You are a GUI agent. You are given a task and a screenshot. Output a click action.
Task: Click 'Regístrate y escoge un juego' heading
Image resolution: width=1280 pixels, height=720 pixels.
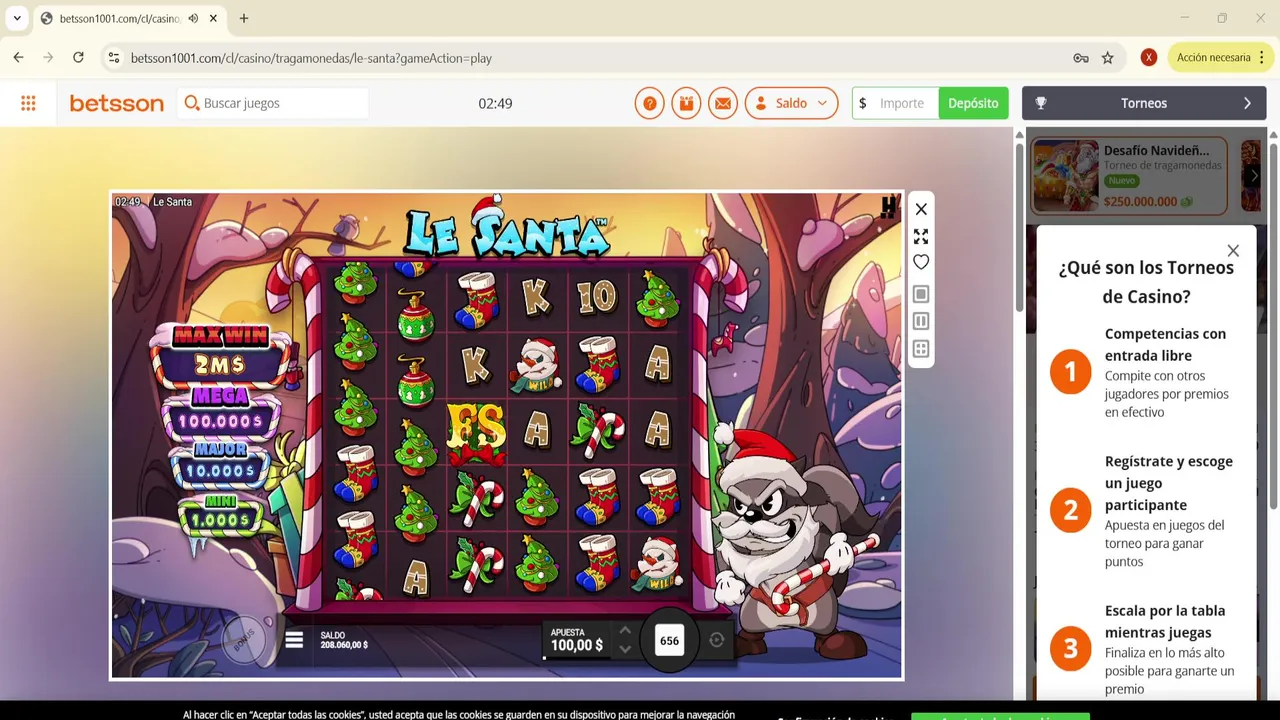[x=1168, y=483]
